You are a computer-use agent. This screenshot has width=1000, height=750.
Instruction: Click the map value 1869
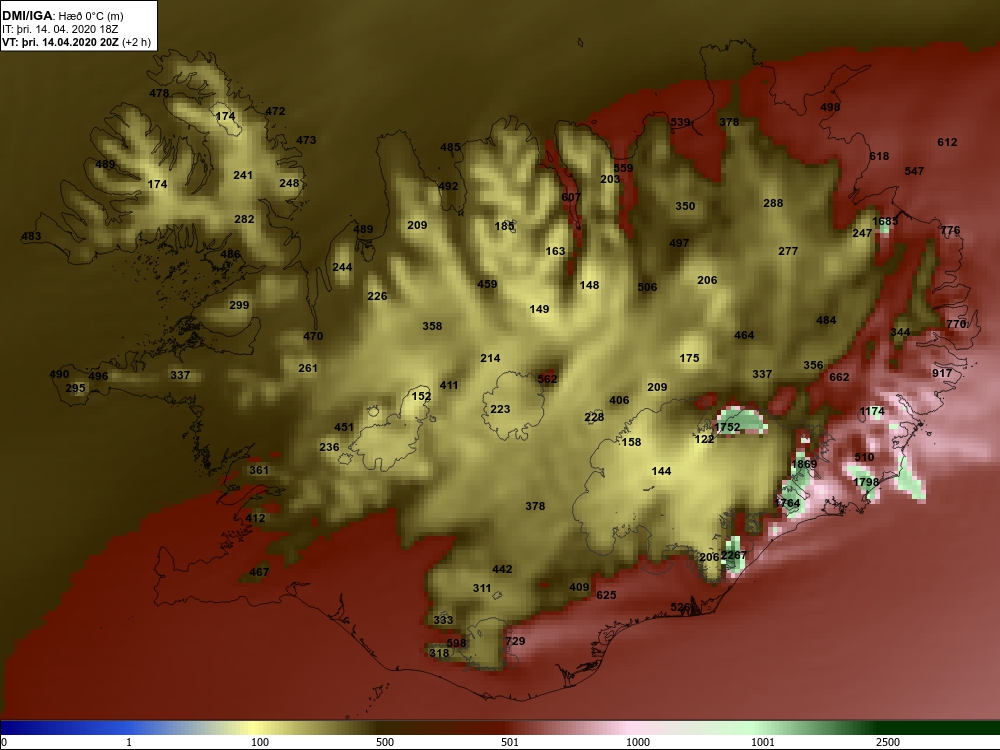pos(804,464)
